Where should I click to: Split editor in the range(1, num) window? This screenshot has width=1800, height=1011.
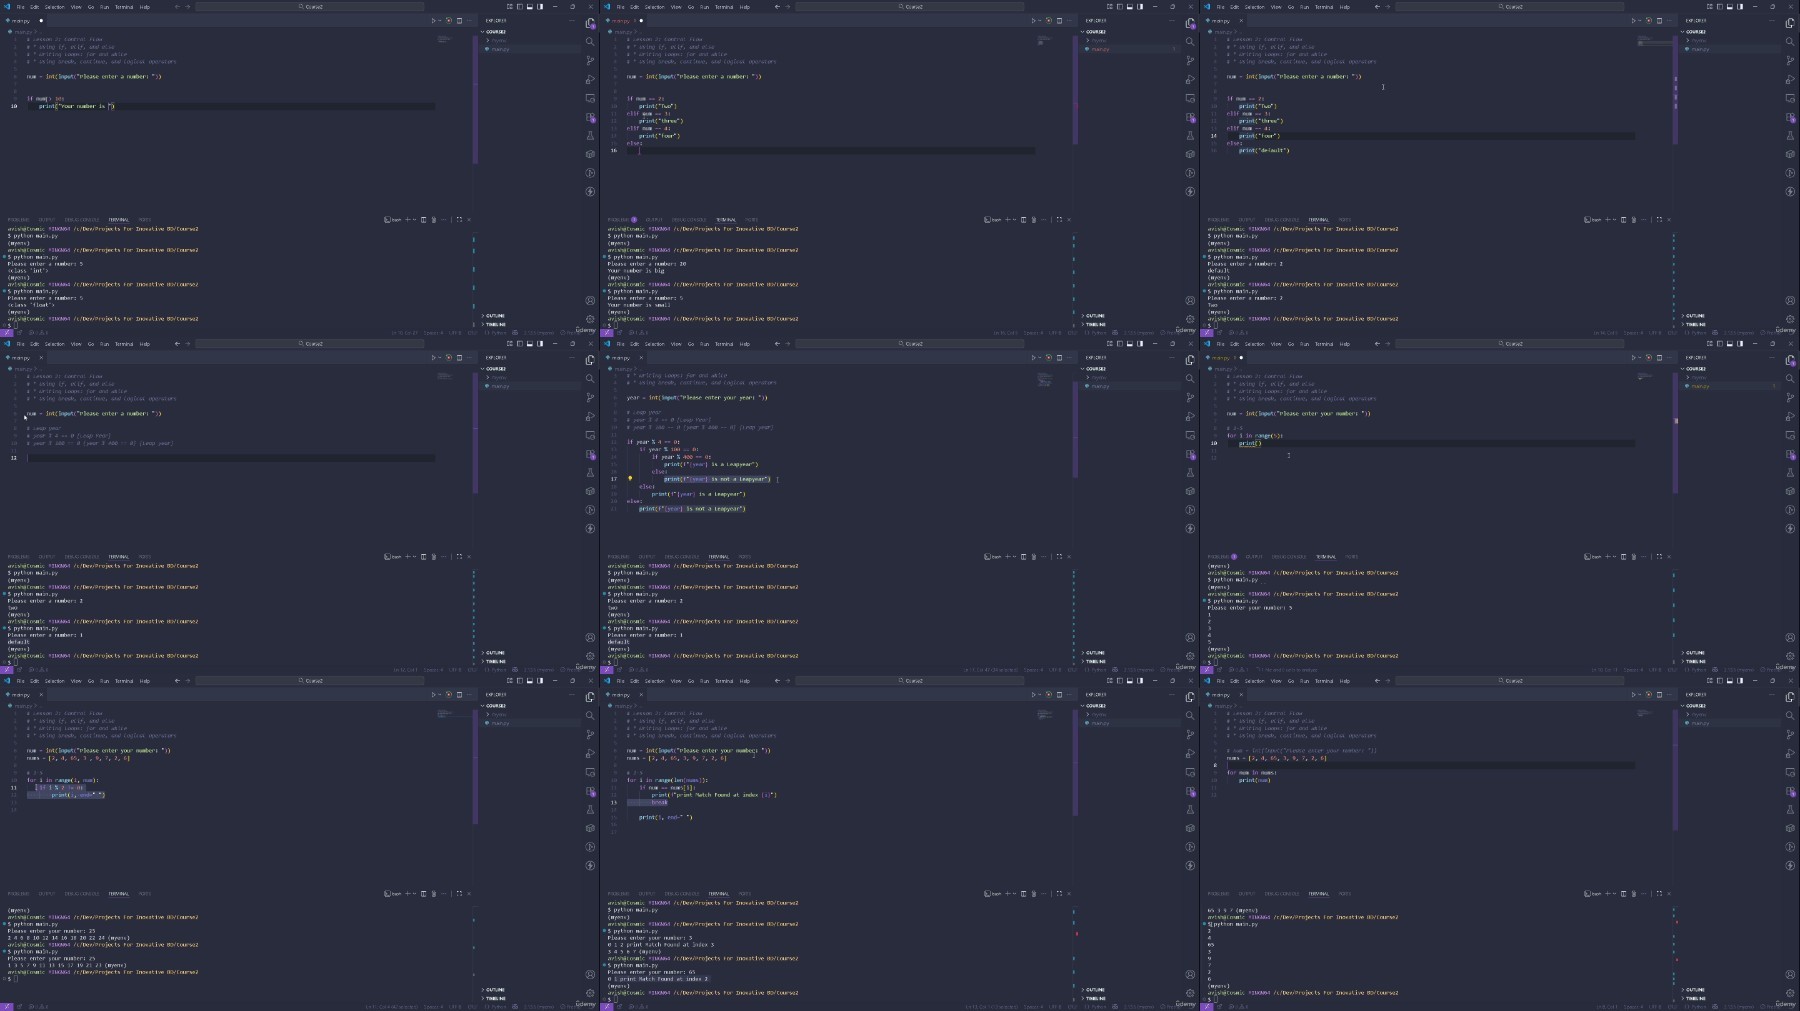tap(459, 694)
